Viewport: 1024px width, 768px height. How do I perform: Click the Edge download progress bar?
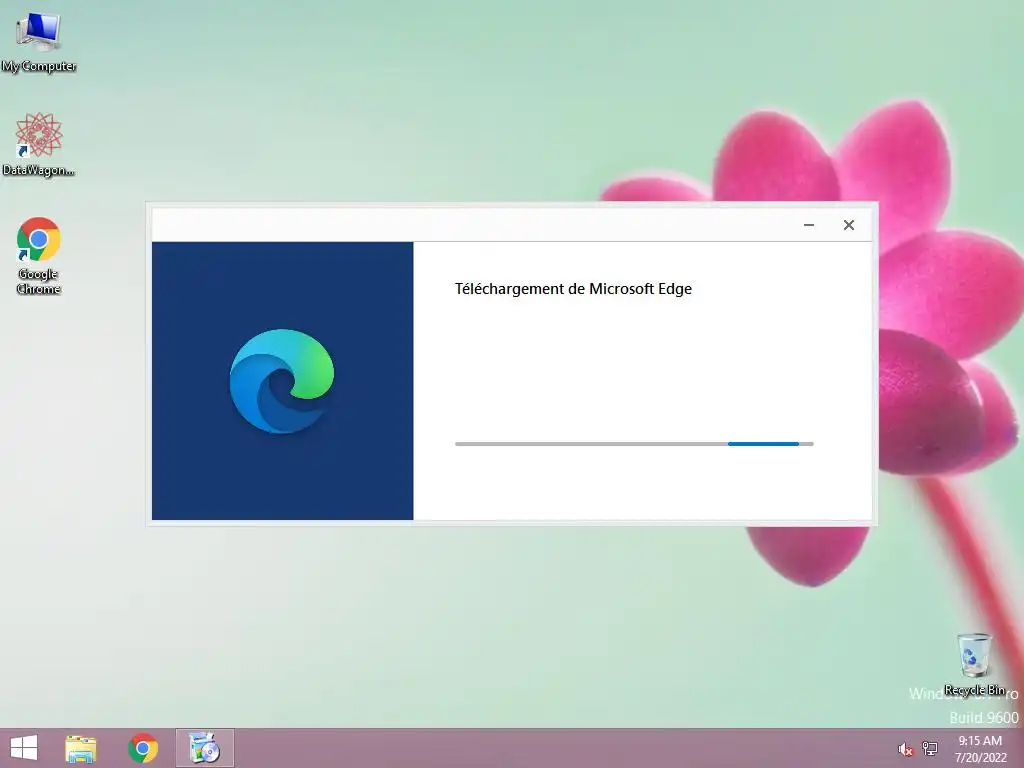point(634,444)
